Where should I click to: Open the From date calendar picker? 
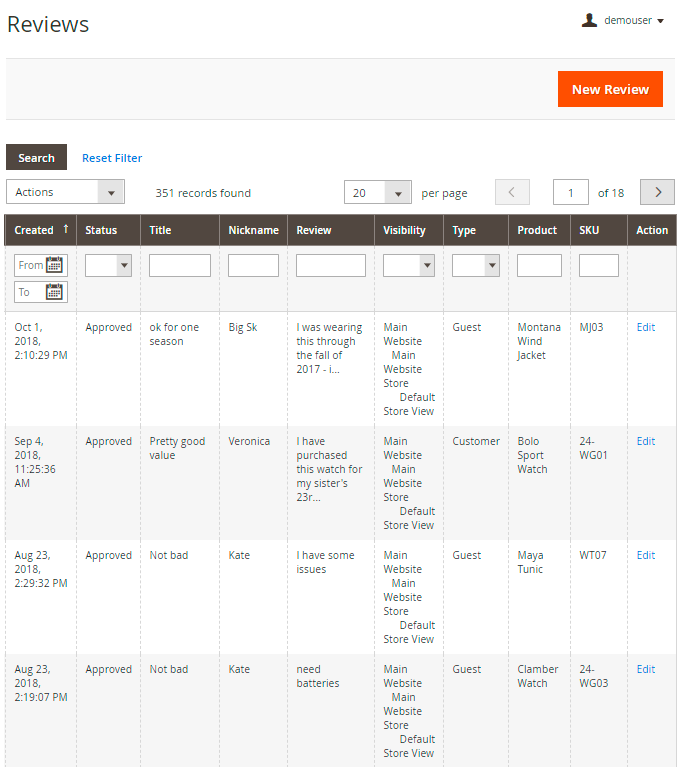(x=55, y=265)
